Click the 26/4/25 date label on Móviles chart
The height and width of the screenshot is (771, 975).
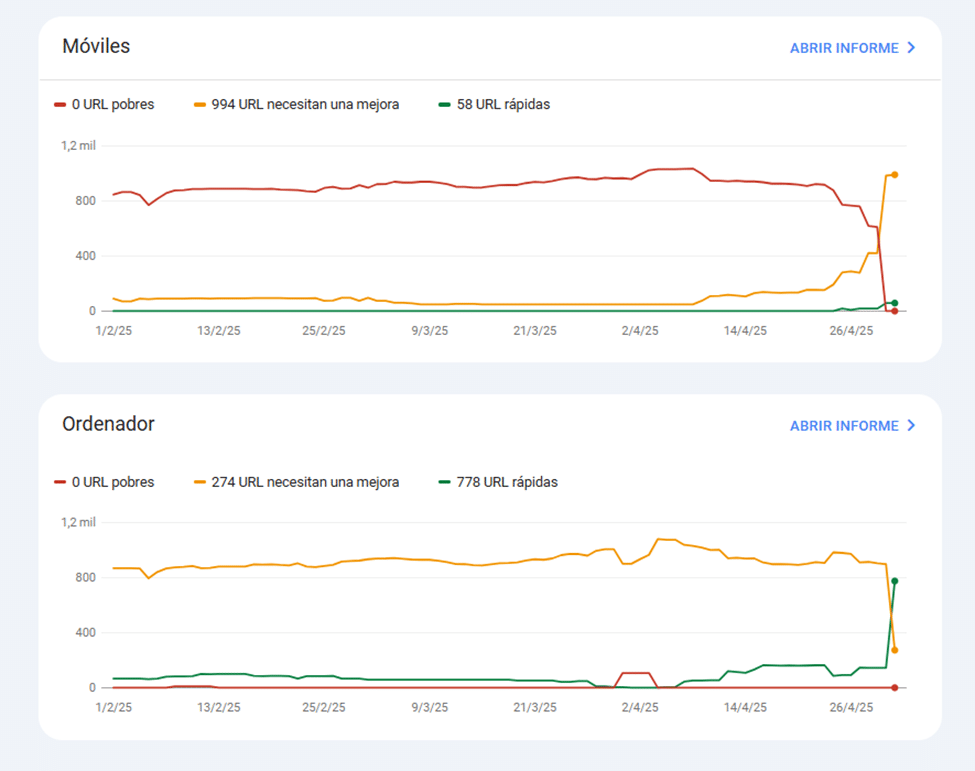point(851,331)
